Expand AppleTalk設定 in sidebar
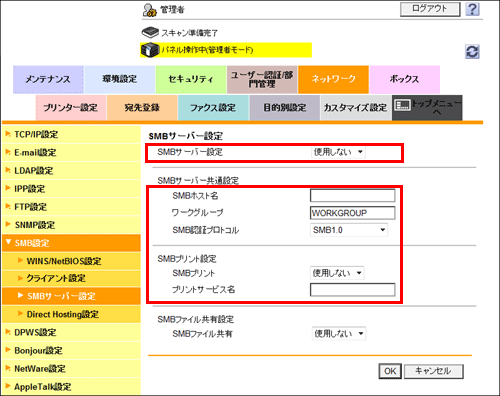 pos(71,387)
